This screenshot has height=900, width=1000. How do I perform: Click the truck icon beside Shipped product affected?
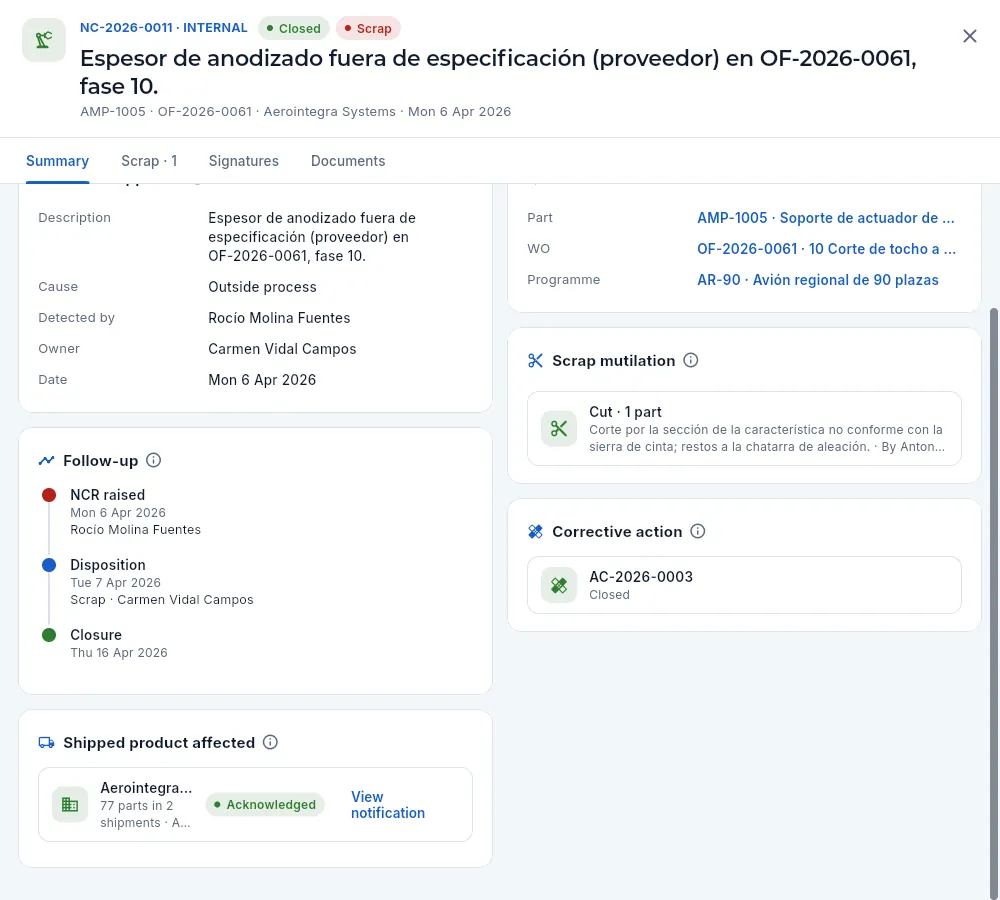47,742
